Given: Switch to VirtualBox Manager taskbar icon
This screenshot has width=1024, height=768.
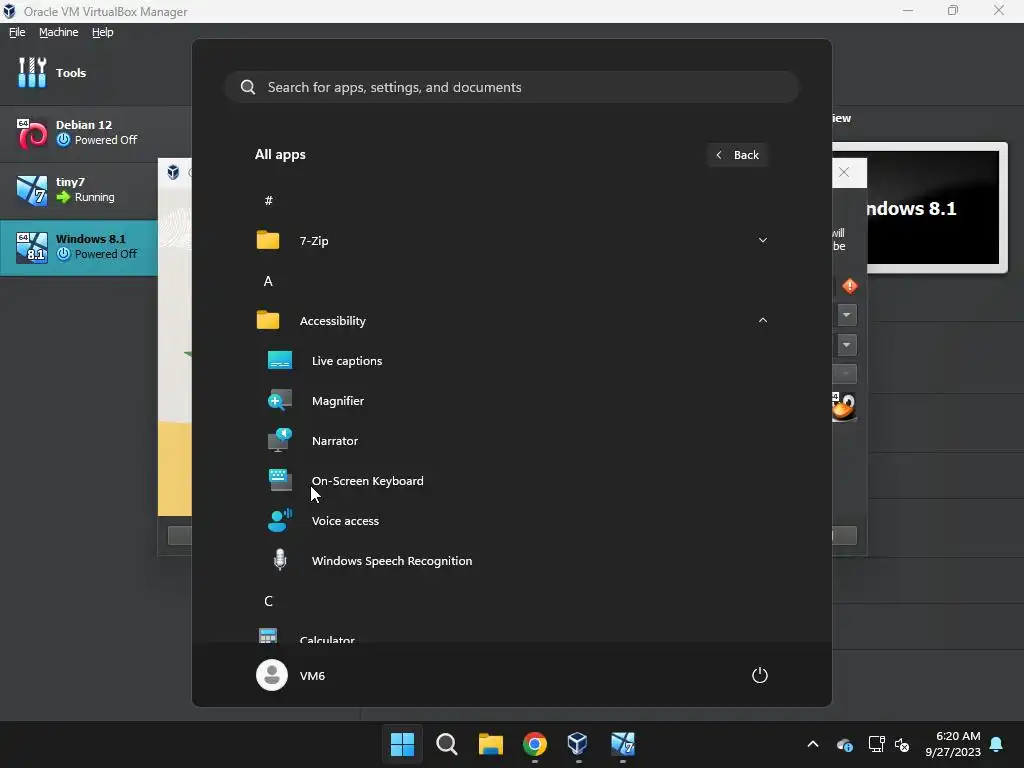Looking at the screenshot, I should pos(578,743).
